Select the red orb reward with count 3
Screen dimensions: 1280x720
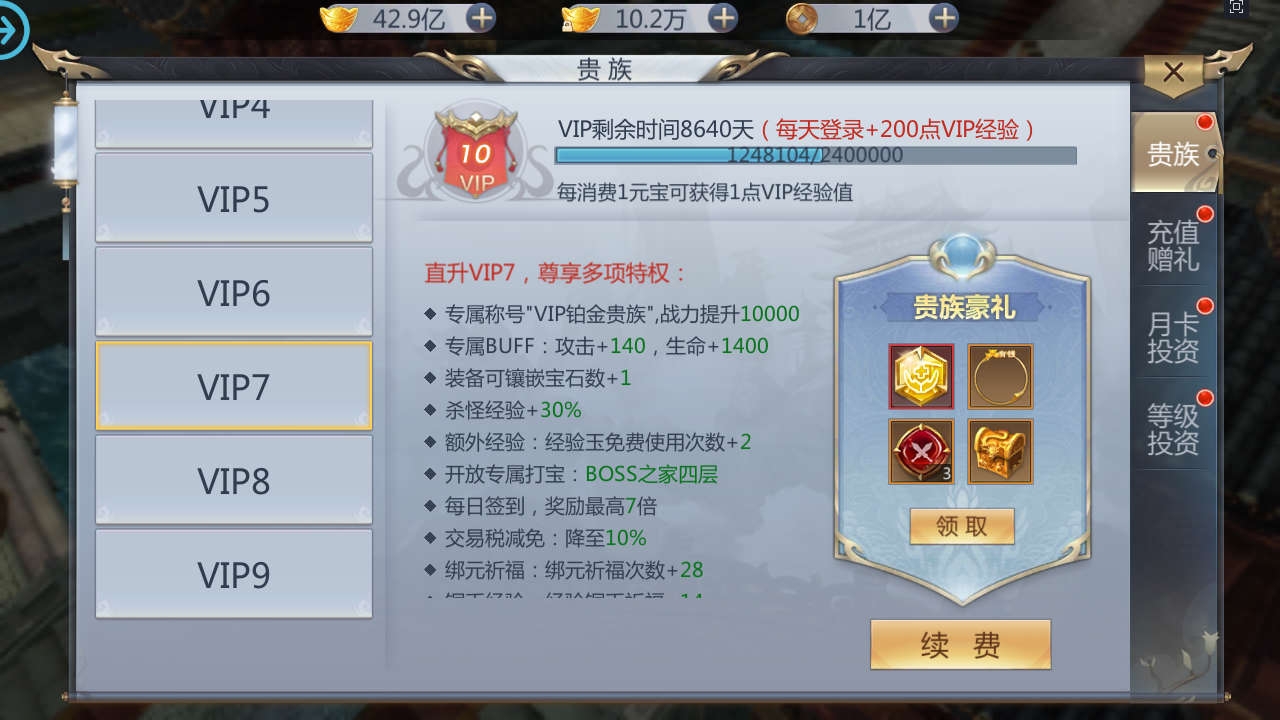[x=921, y=452]
